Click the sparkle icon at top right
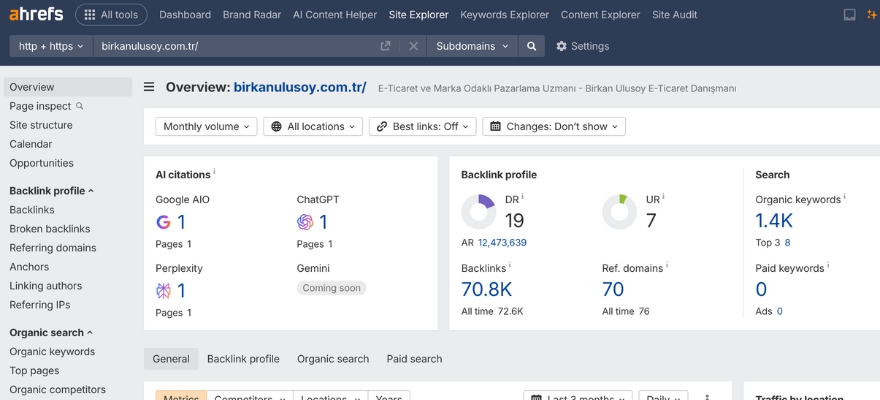 coord(873,15)
